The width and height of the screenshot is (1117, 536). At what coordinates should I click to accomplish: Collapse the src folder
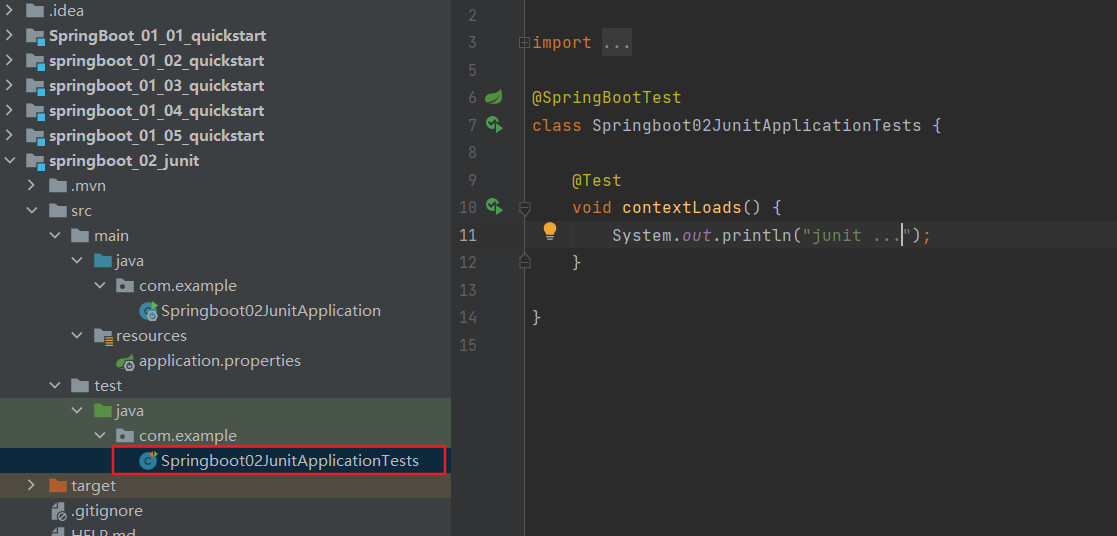click(x=31, y=211)
